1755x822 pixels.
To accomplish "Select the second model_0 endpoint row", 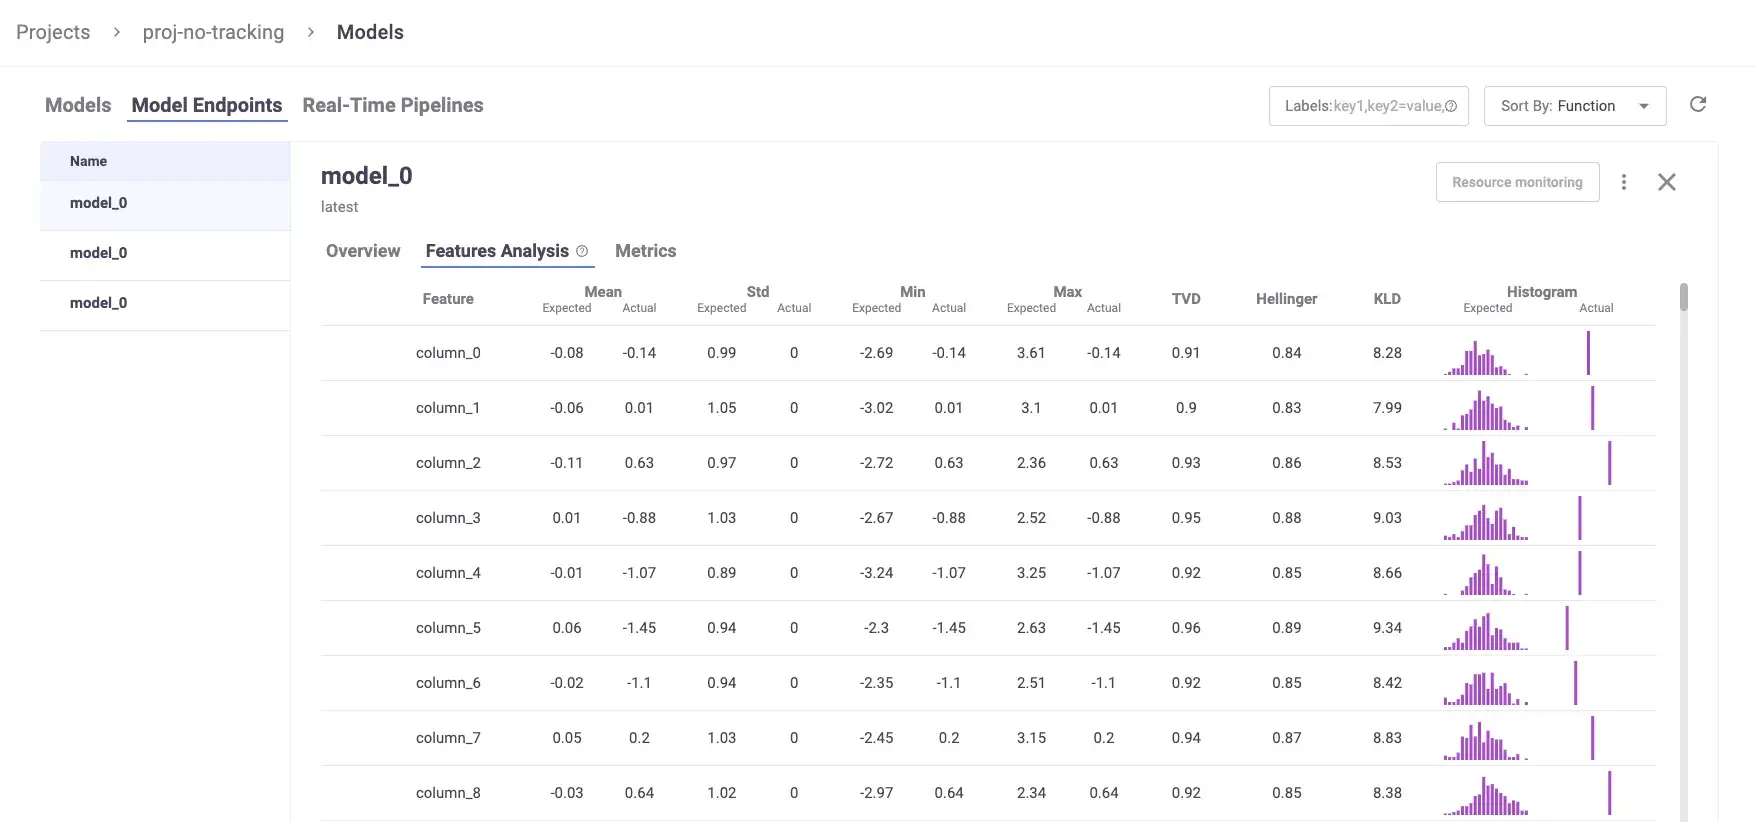I will [98, 253].
